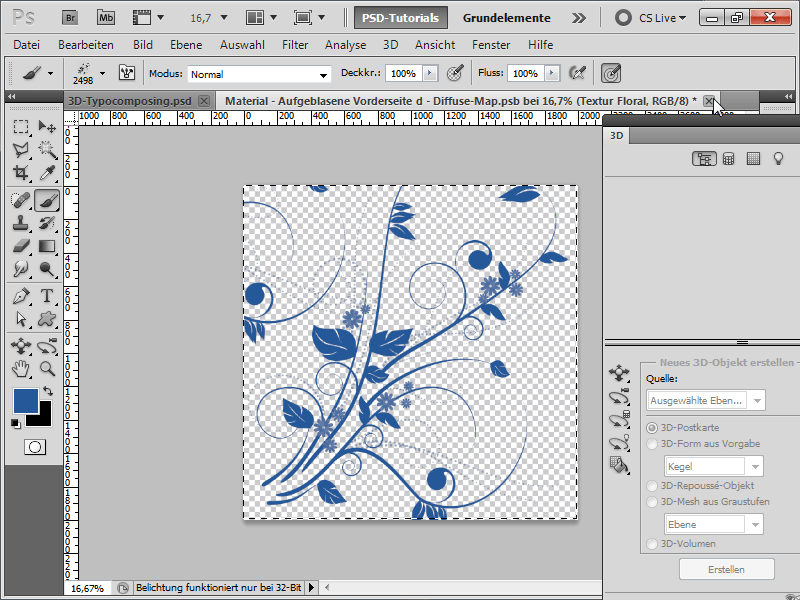The image size is (800, 600).
Task: Launch Mini Bridge
Action: (106, 18)
